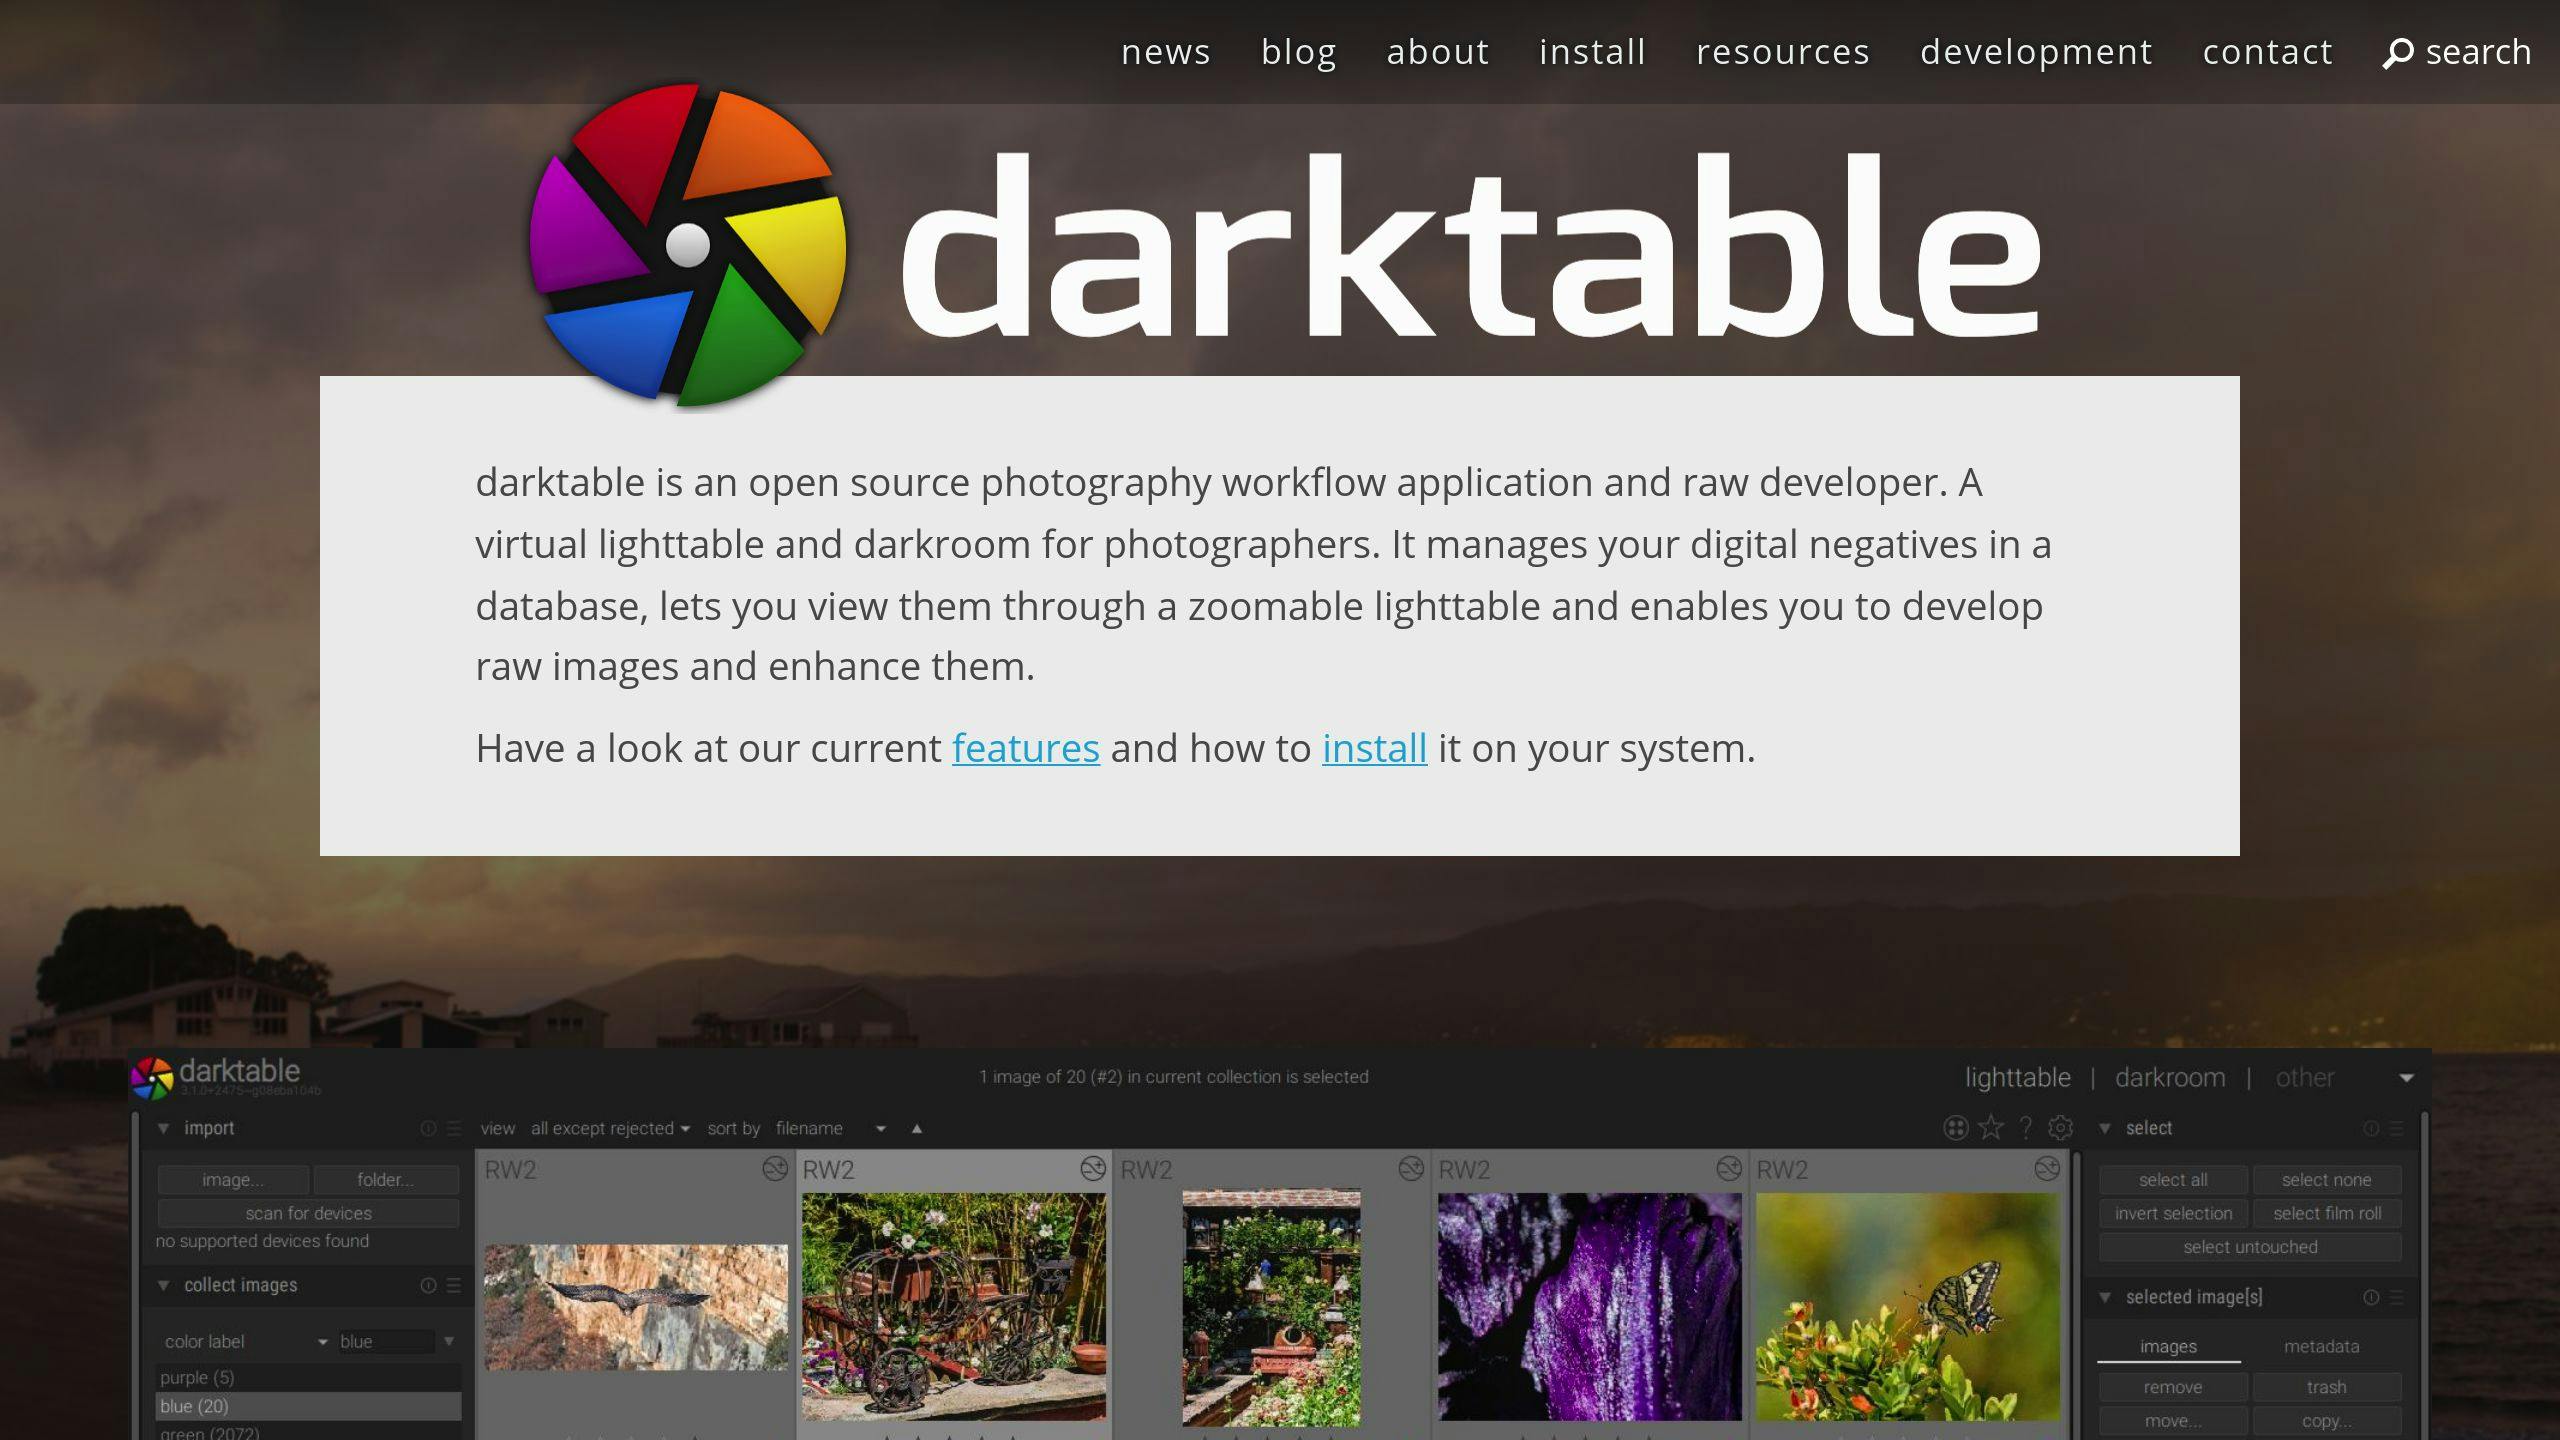Viewport: 2560px width, 1440px height.
Task: Open the contact menu item
Action: (2267, 52)
